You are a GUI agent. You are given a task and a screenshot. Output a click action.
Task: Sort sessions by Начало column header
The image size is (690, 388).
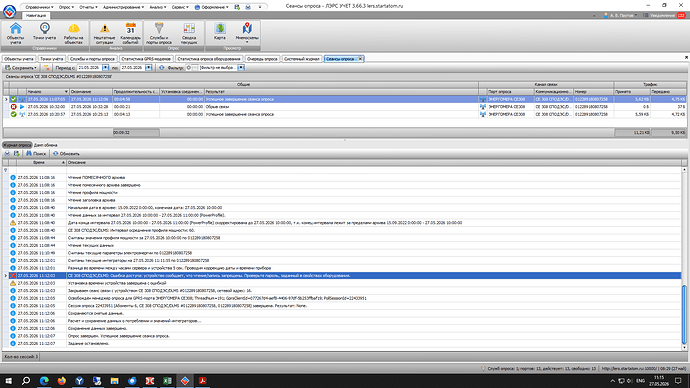tap(47, 92)
